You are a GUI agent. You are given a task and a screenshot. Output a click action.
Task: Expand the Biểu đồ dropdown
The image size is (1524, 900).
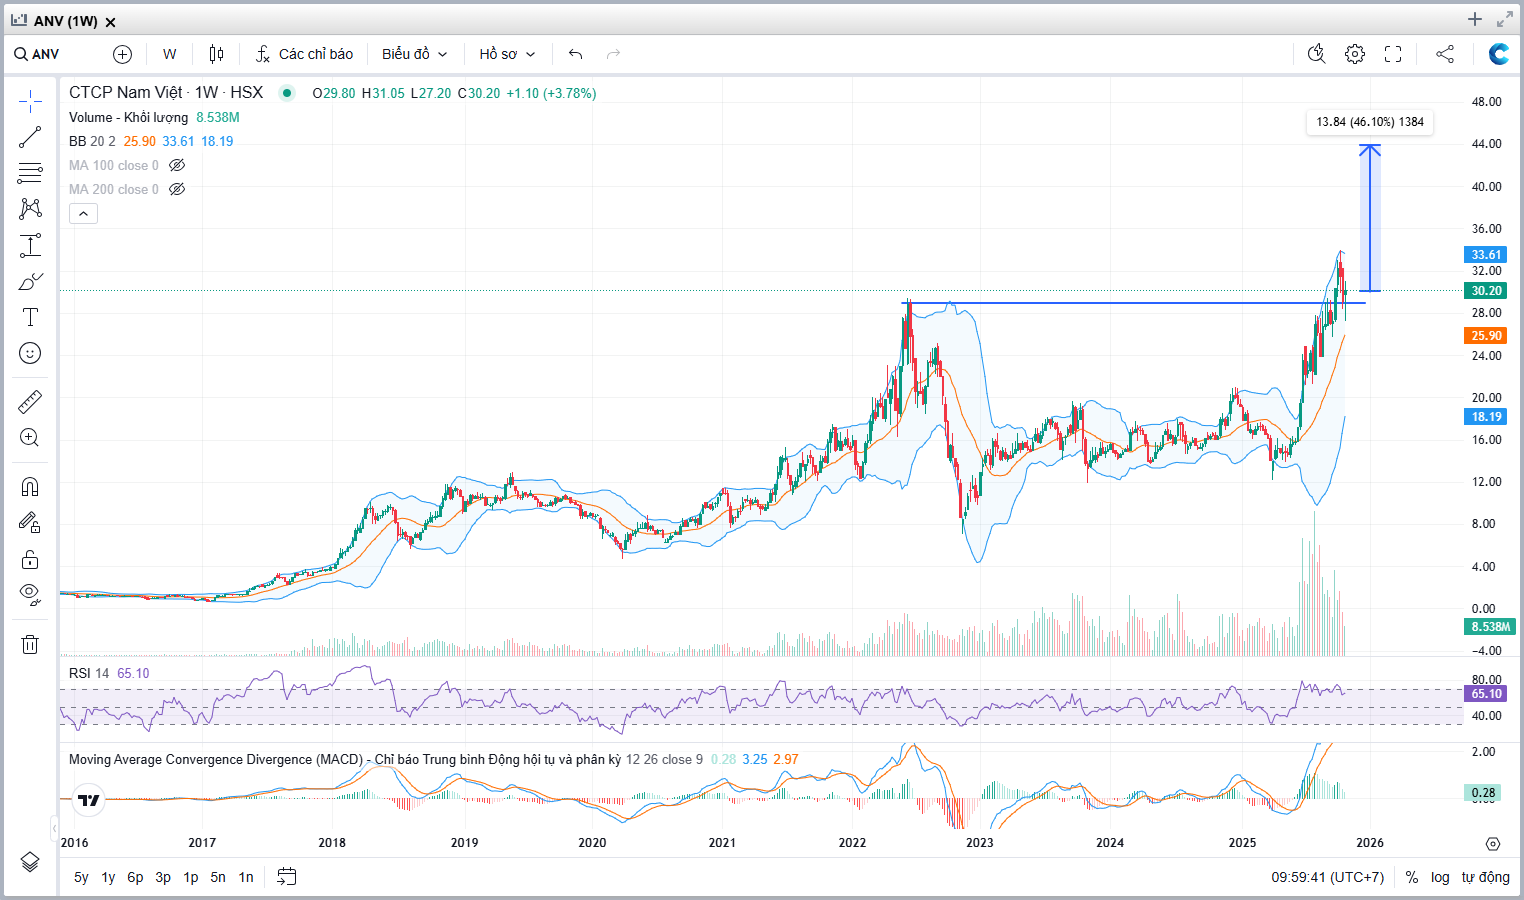[x=414, y=54]
